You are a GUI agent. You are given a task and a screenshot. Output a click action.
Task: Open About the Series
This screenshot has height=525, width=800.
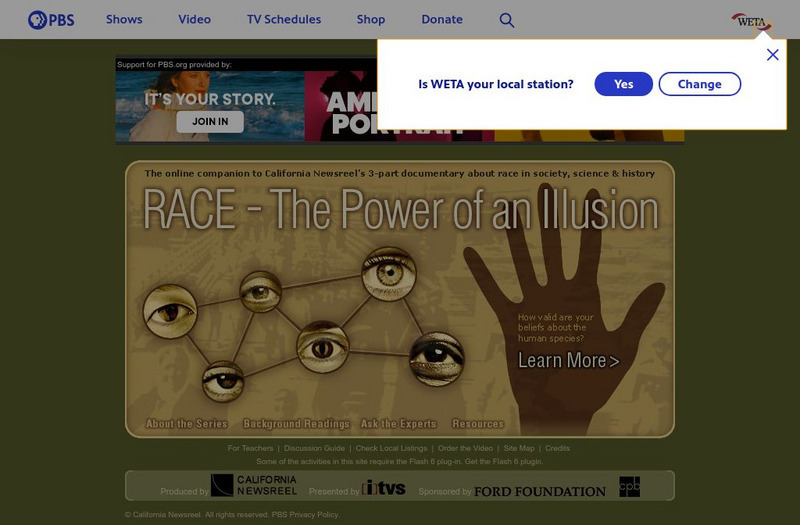click(x=187, y=423)
